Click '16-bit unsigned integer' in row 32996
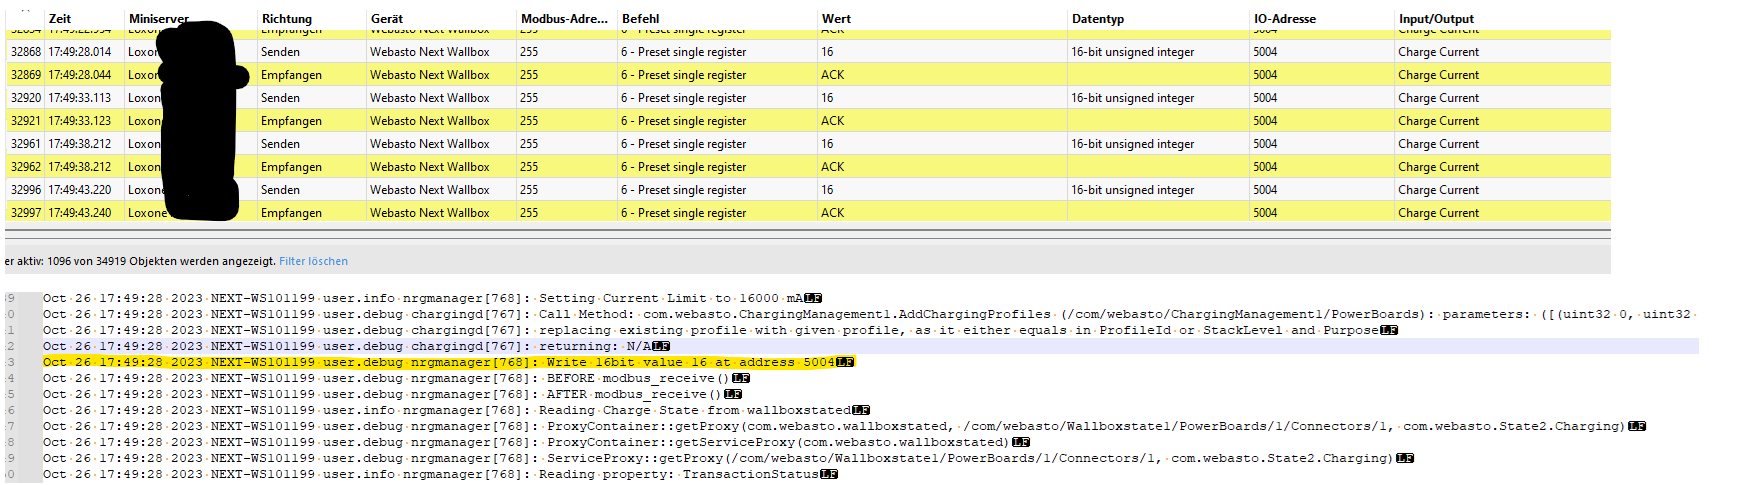 [x=1132, y=190]
